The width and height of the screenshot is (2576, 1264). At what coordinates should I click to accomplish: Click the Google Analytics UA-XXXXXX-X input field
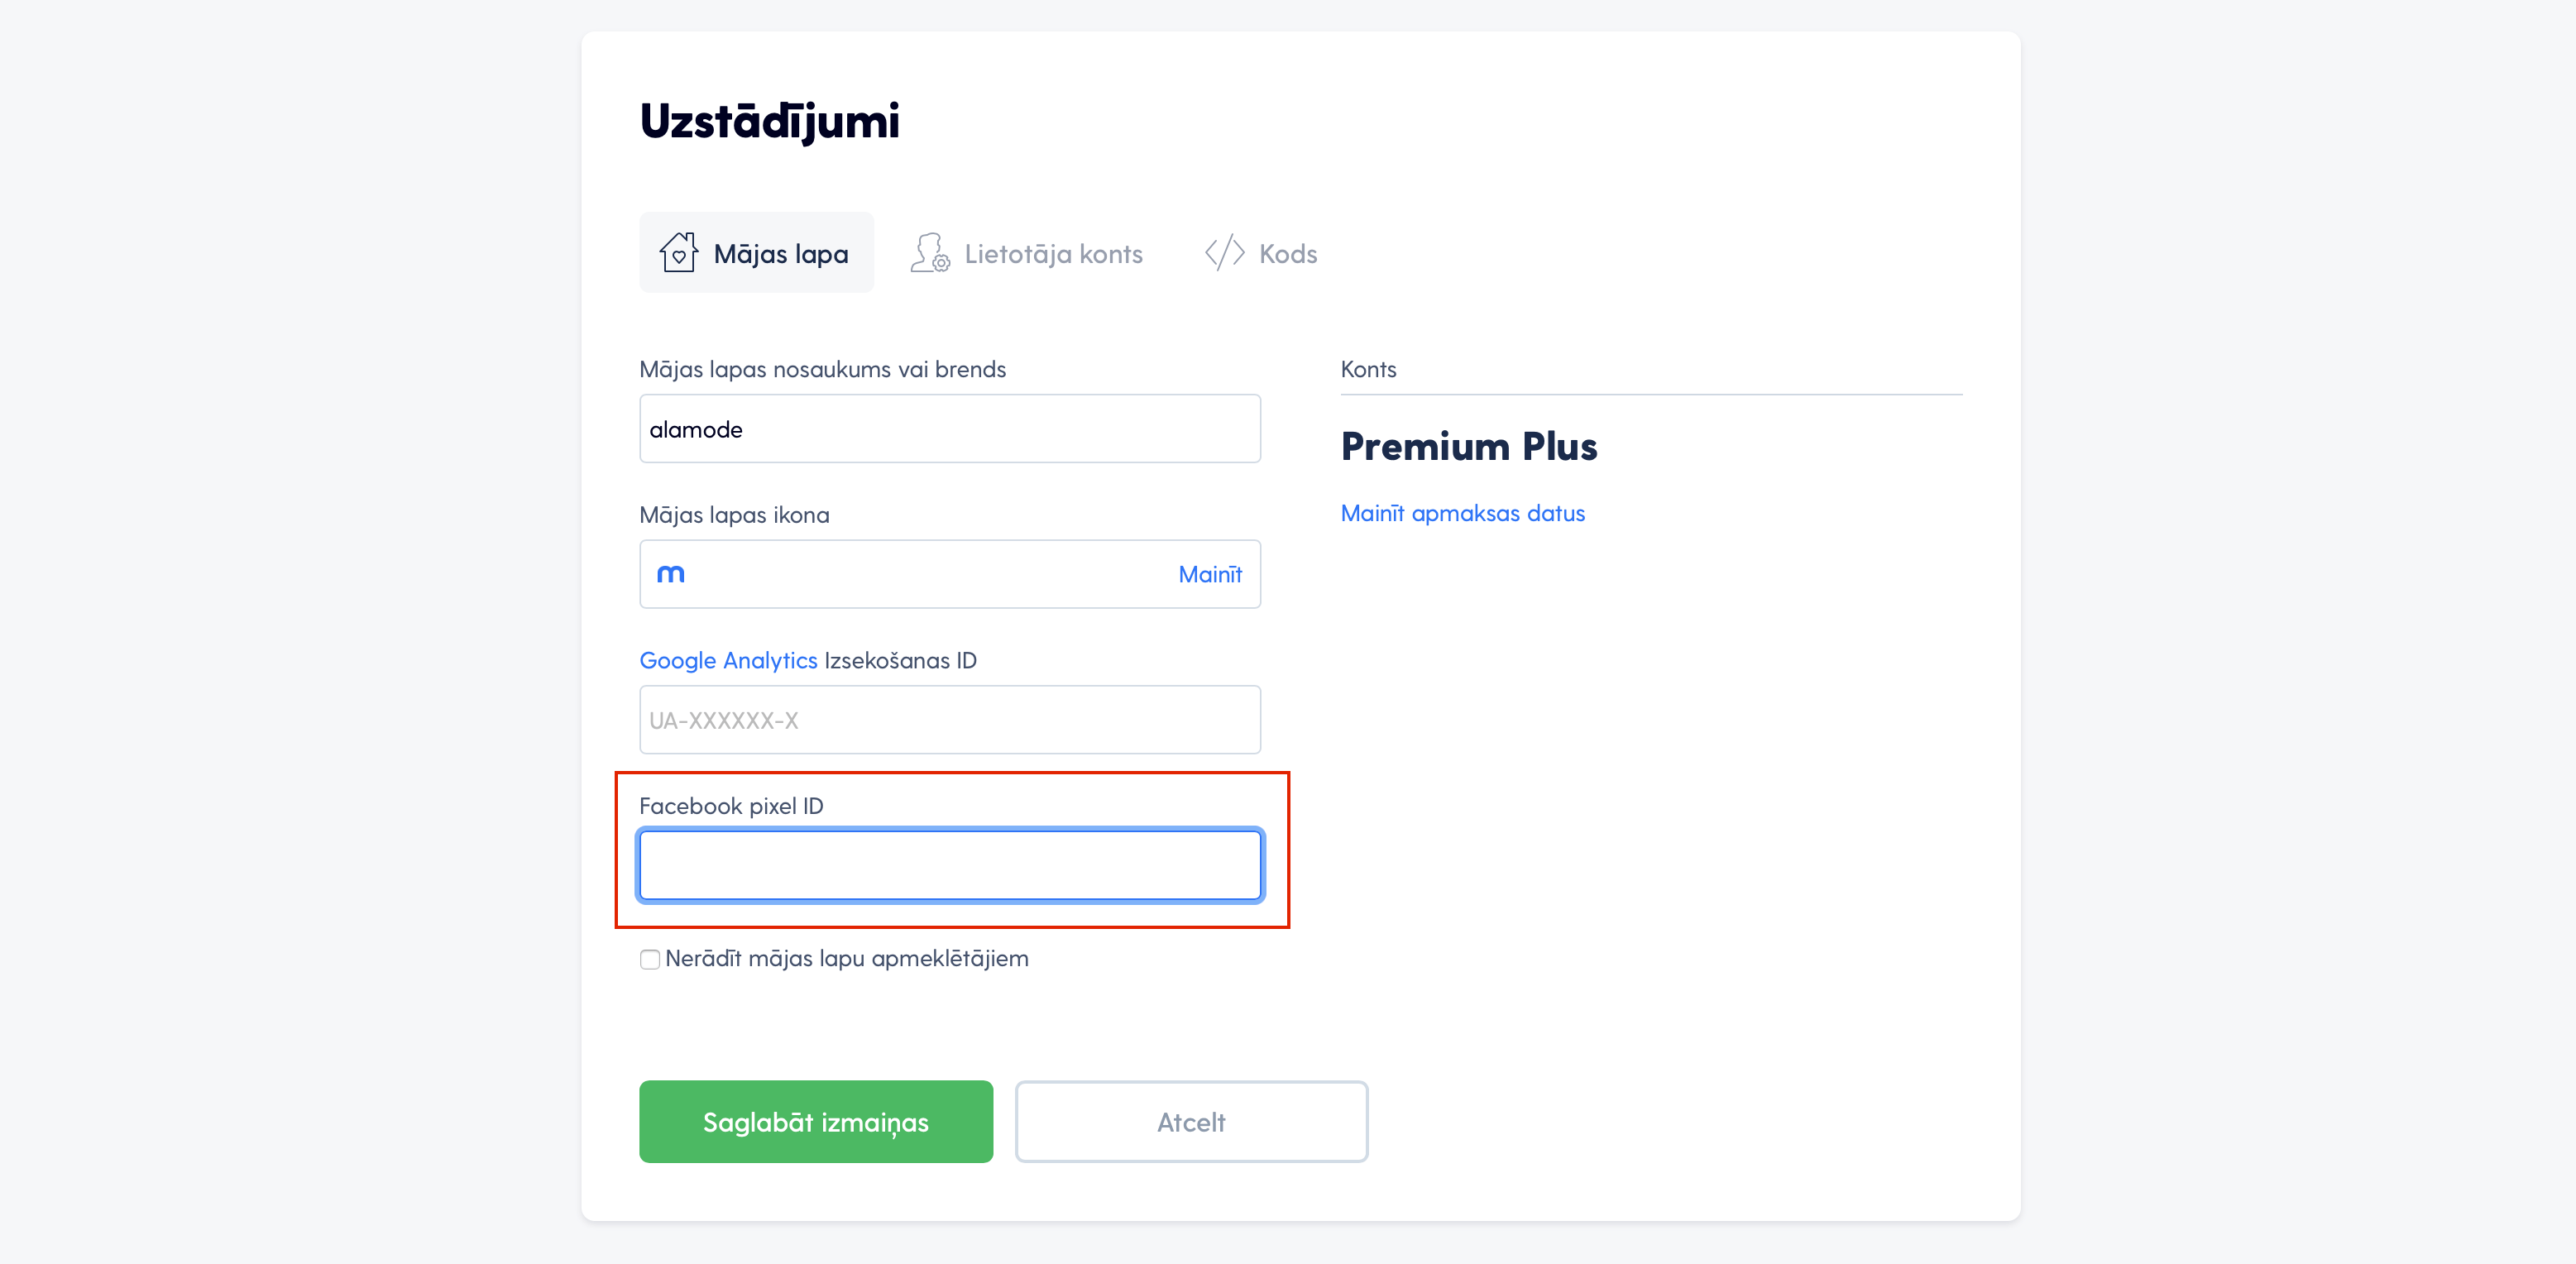949,720
